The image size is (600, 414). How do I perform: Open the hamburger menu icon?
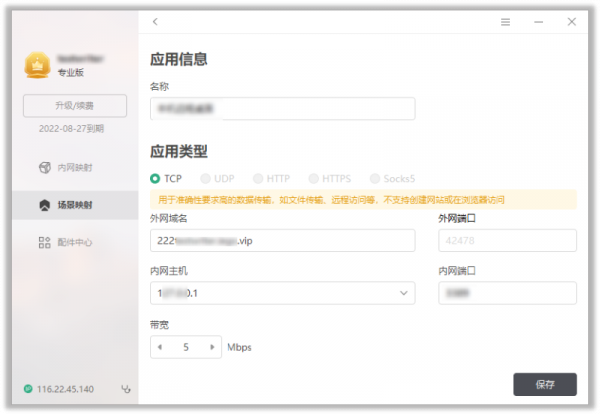506,21
